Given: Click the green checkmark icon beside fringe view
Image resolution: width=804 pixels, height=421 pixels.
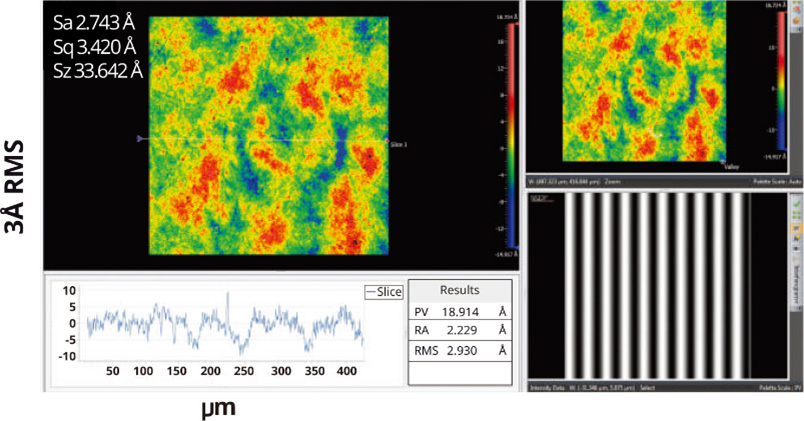Looking at the screenshot, I should pyautogui.click(x=795, y=202).
